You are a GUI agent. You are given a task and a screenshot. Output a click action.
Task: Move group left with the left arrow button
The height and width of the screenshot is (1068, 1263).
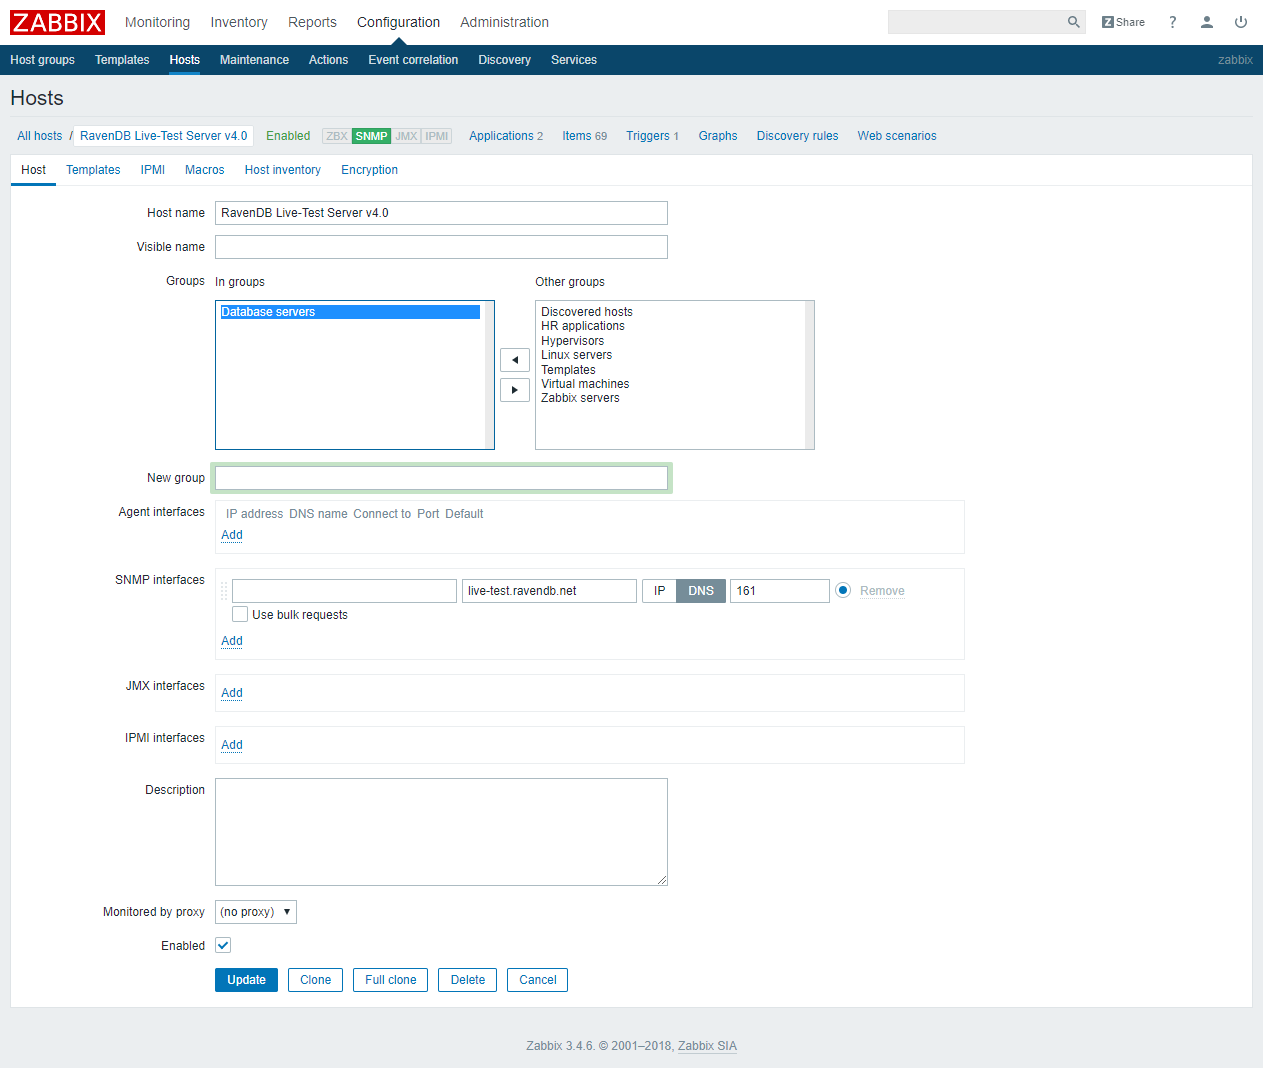(515, 360)
